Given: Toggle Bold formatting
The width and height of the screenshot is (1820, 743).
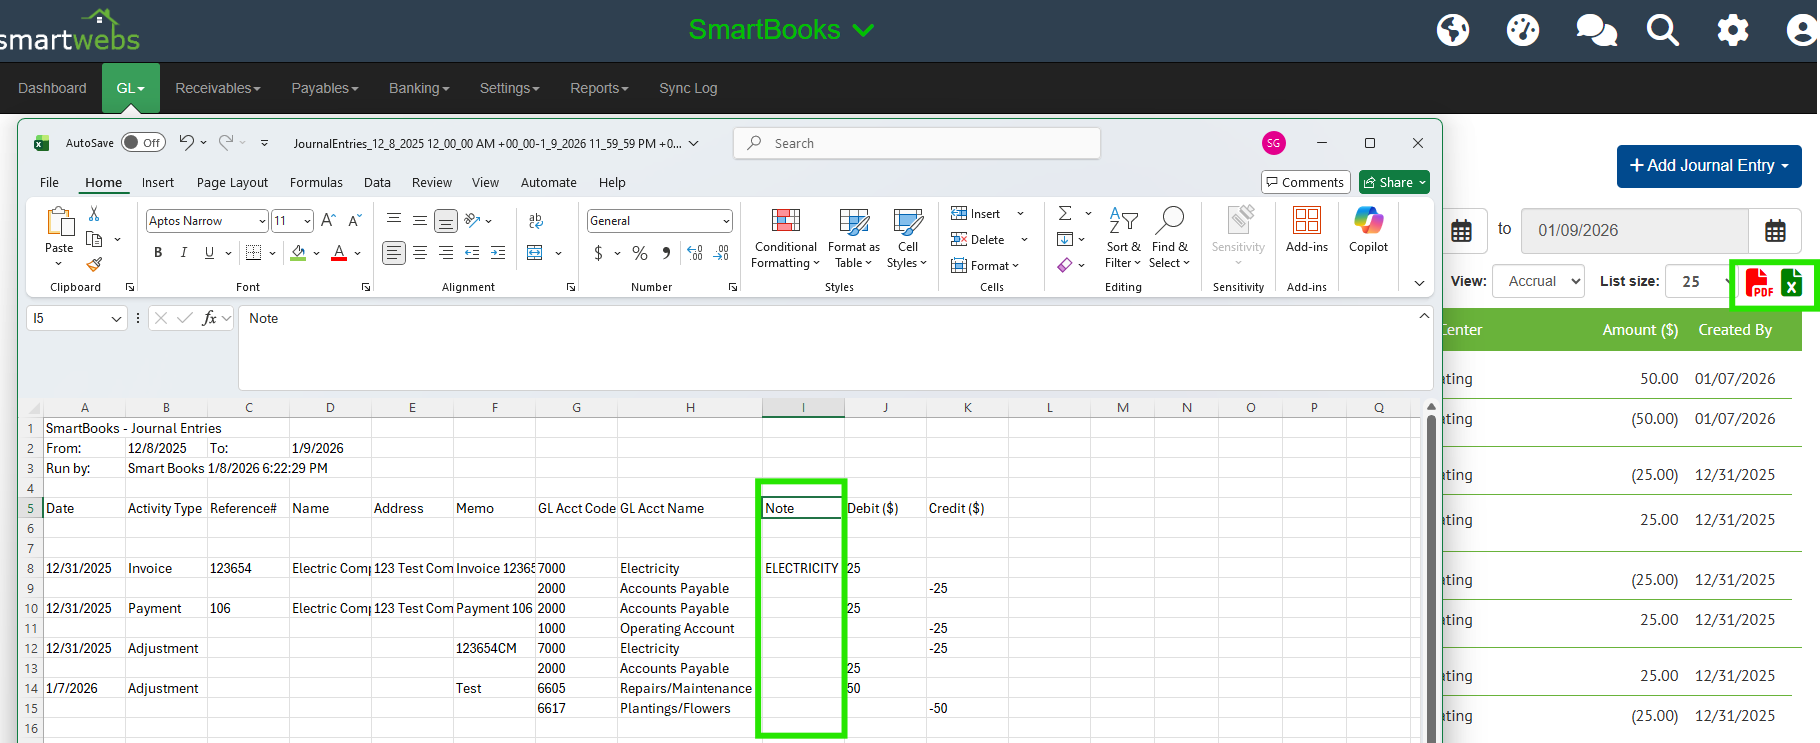Looking at the screenshot, I should pyautogui.click(x=158, y=253).
